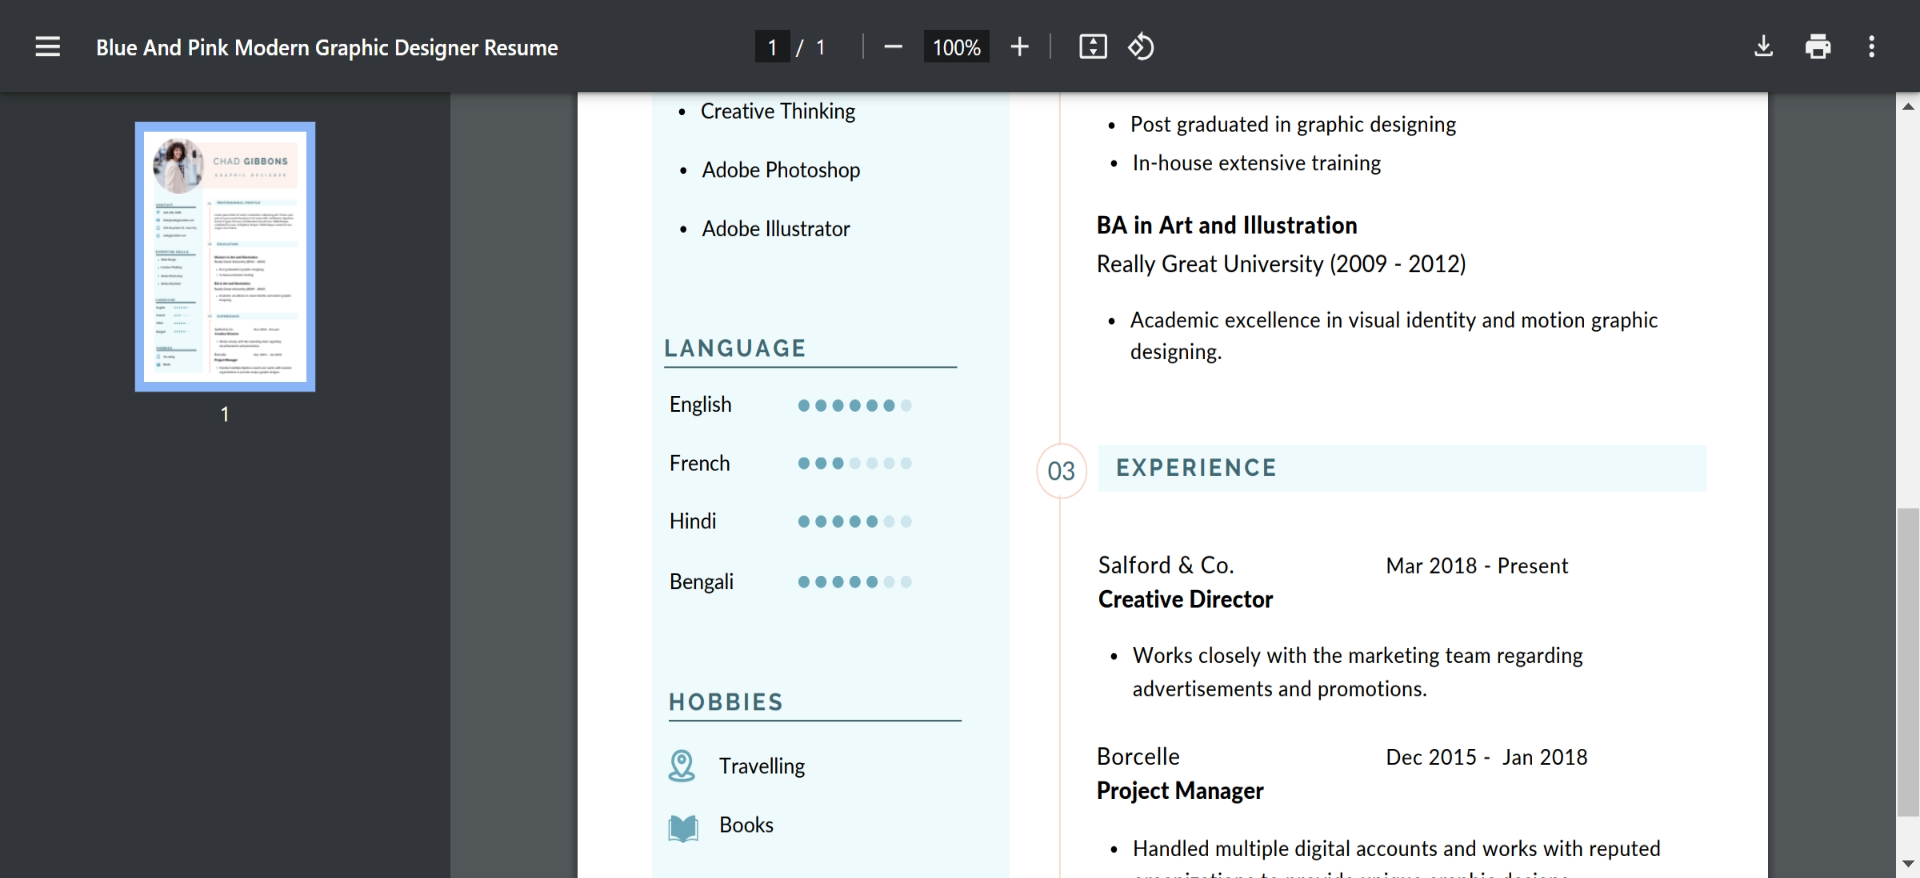Click the EXPERIENCE section heading
Viewport: 1920px width, 878px height.
tap(1196, 468)
